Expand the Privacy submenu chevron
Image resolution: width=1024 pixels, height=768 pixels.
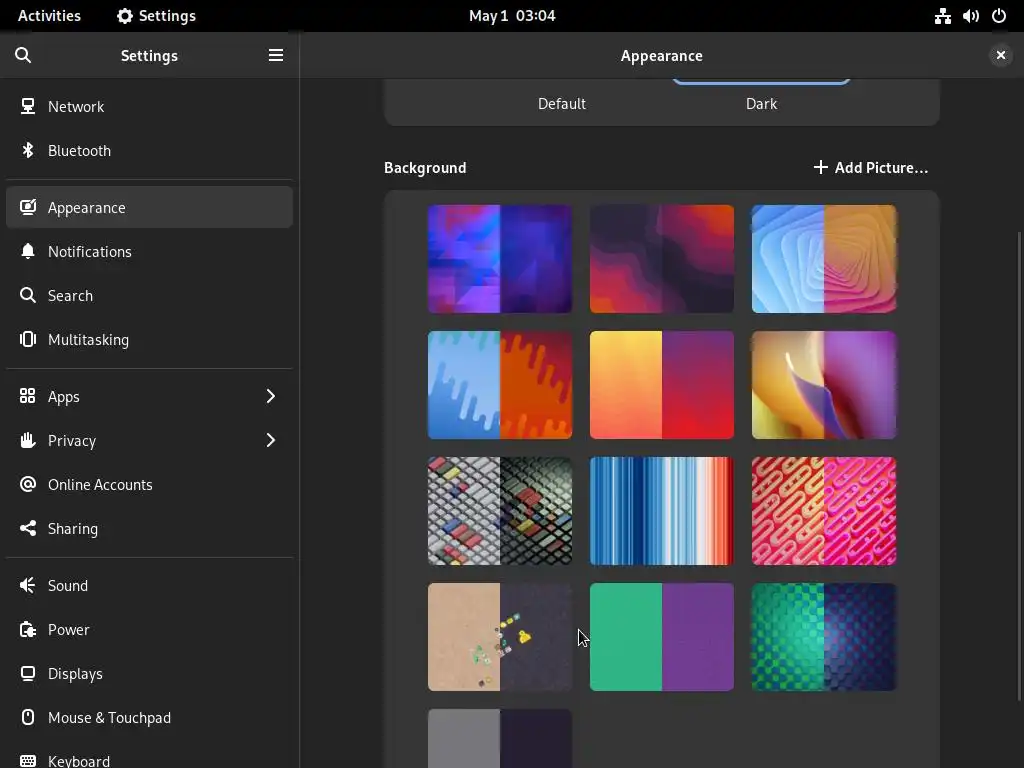[270, 440]
